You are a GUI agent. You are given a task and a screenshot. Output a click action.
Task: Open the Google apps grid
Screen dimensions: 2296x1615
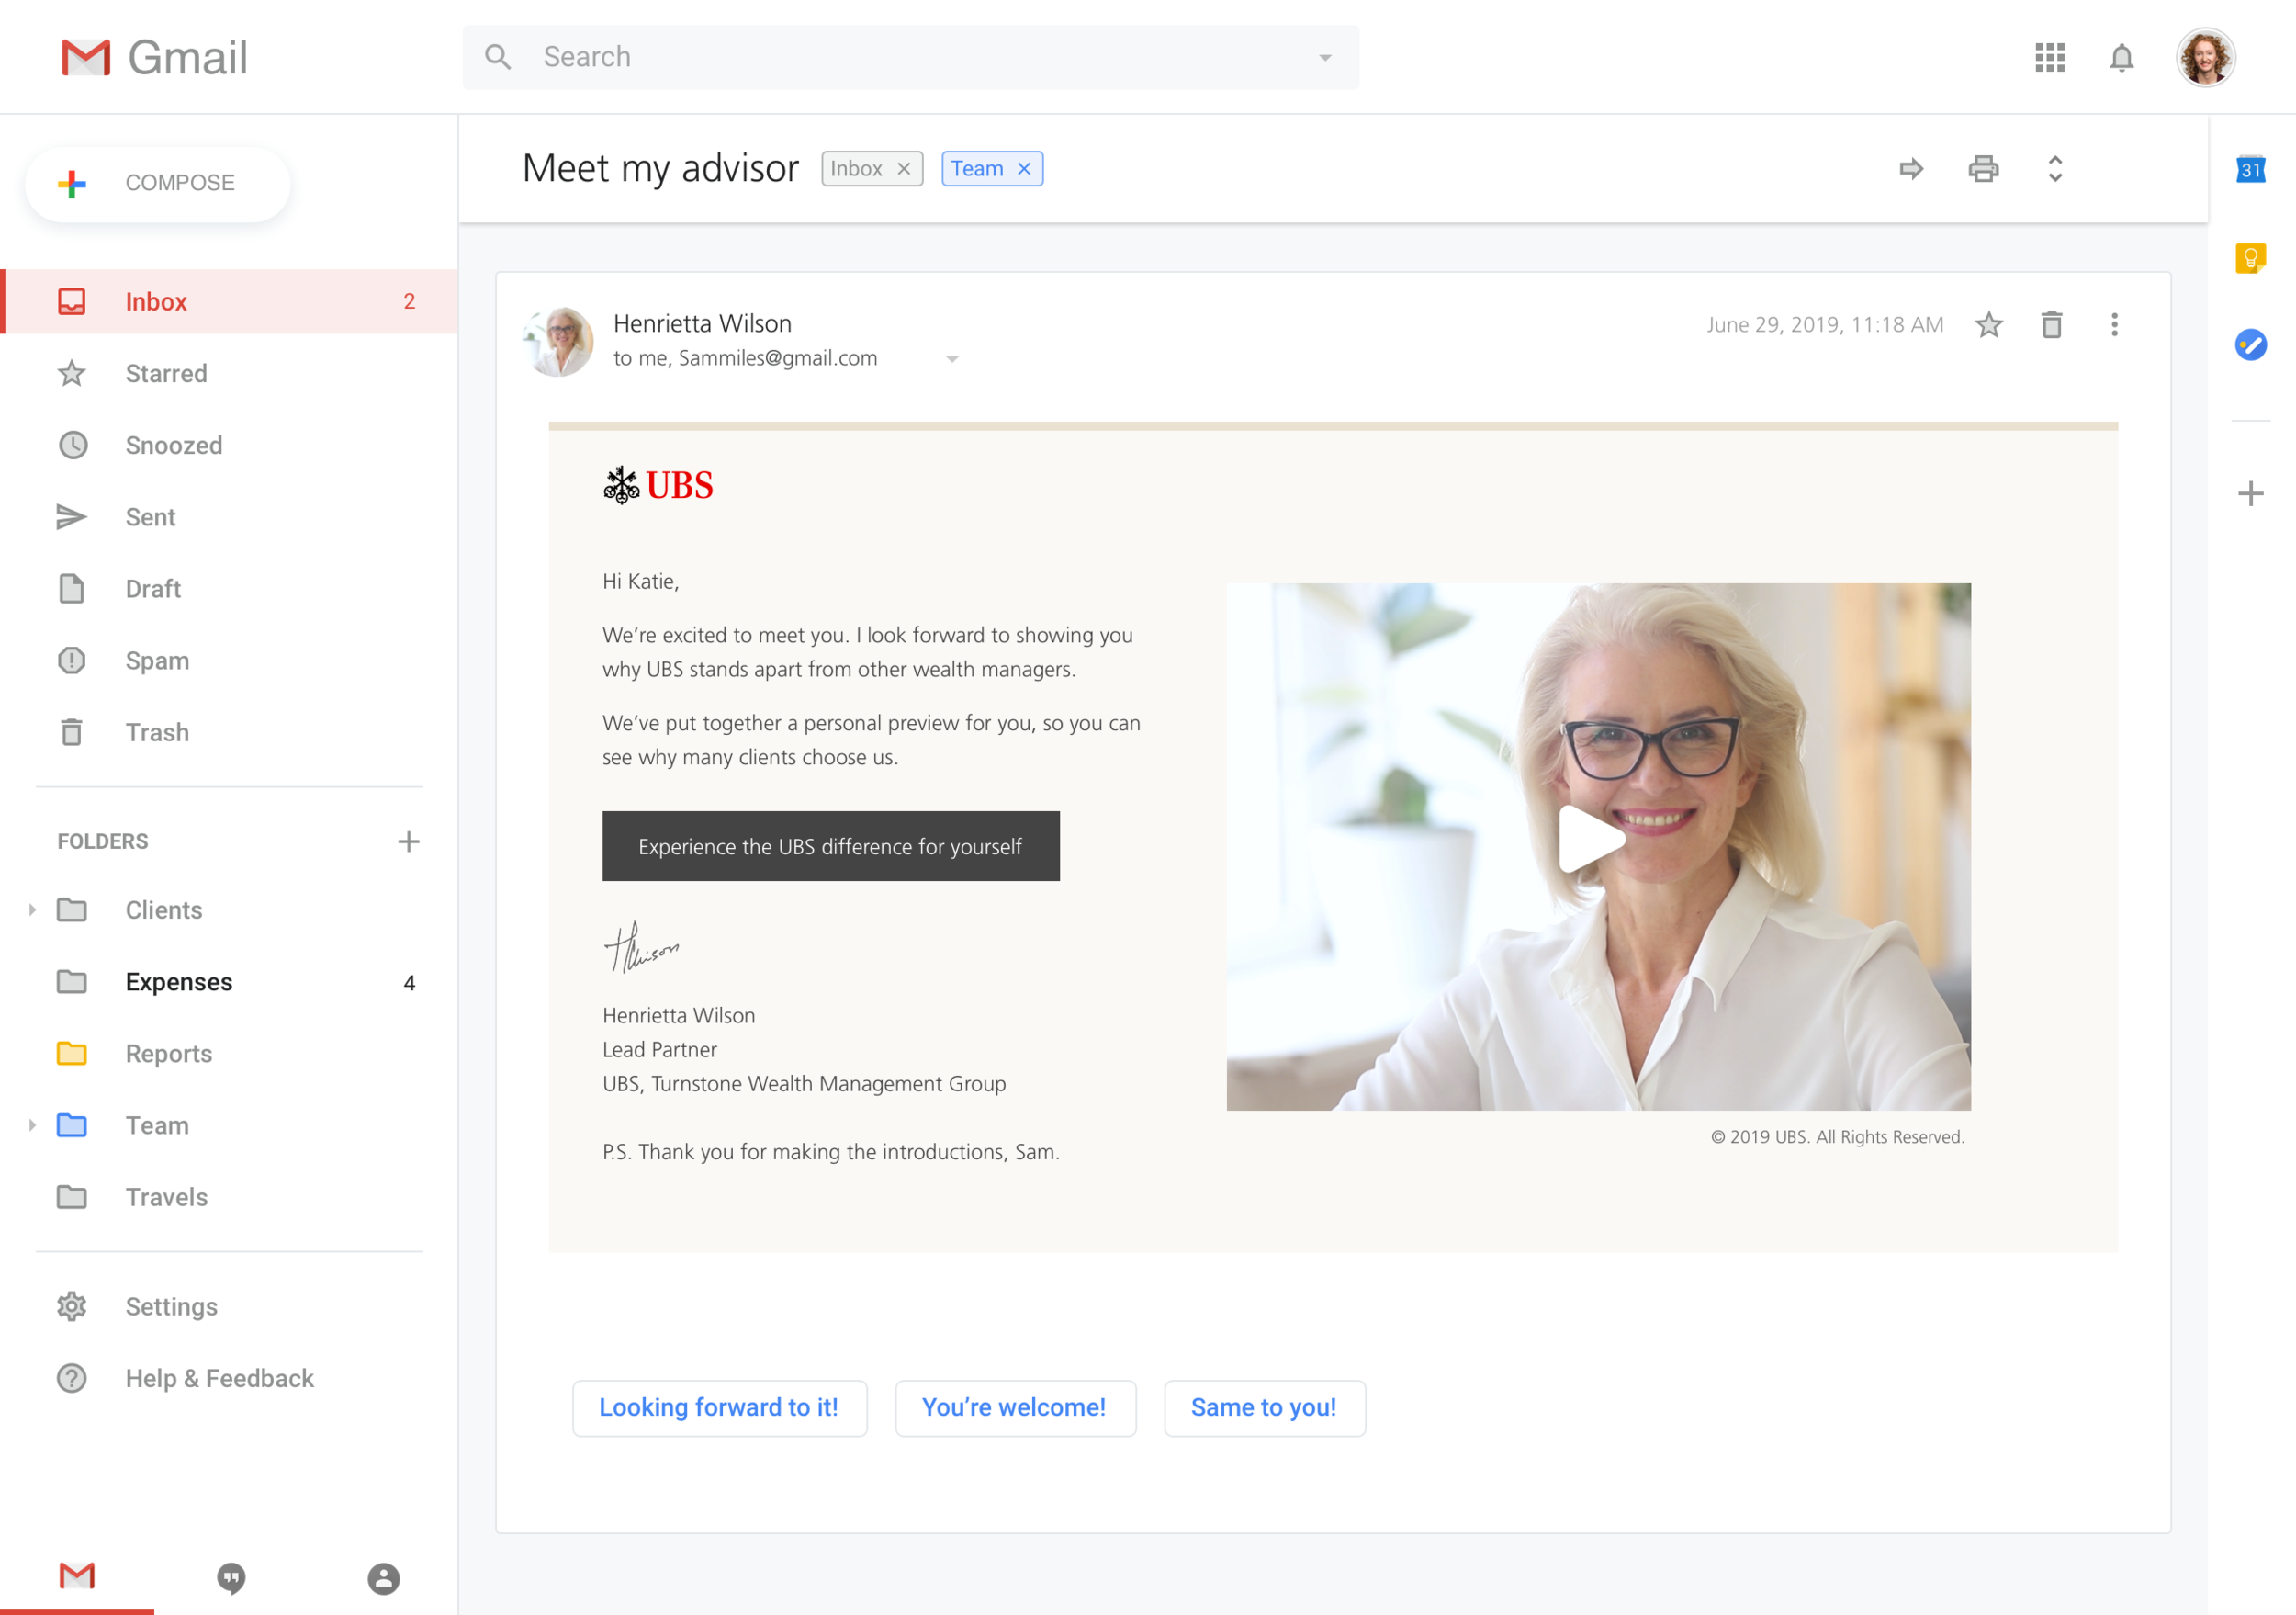[2049, 57]
